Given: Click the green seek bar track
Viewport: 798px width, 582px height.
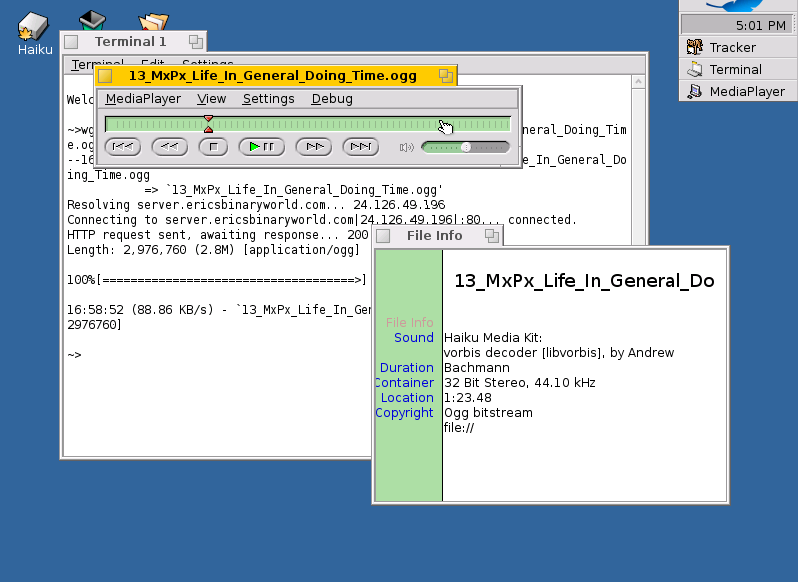Looking at the screenshot, I should [308, 124].
